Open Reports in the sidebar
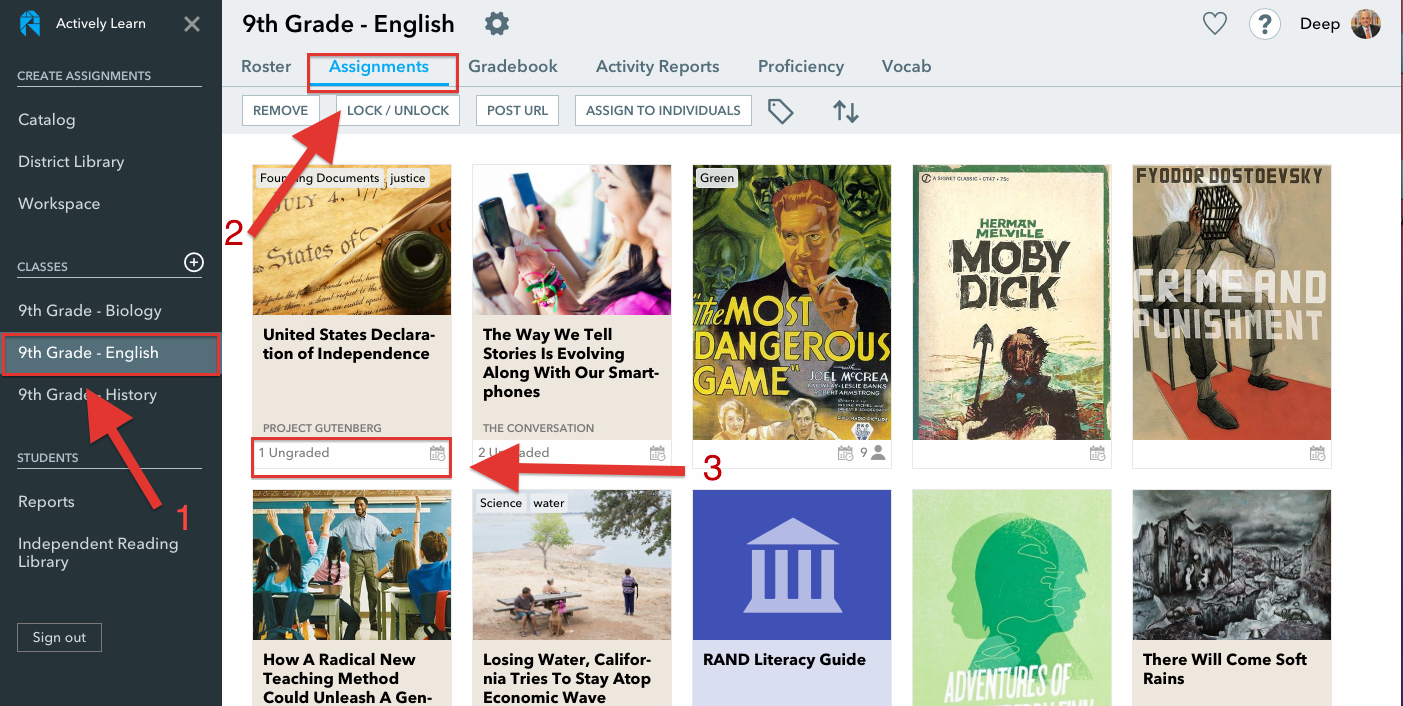The height and width of the screenshot is (706, 1403). [46, 502]
